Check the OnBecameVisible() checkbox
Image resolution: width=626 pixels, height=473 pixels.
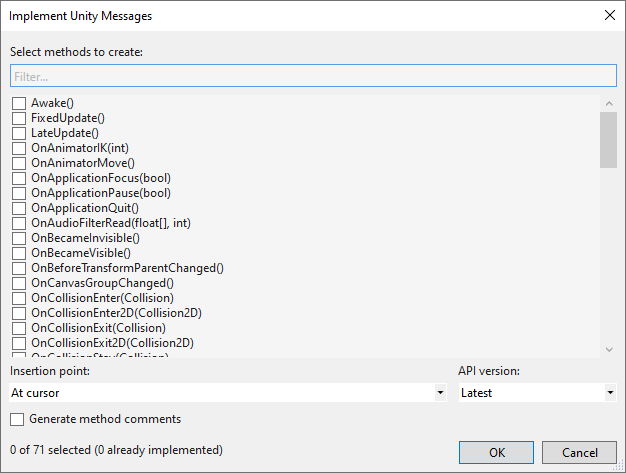[x=19, y=253]
